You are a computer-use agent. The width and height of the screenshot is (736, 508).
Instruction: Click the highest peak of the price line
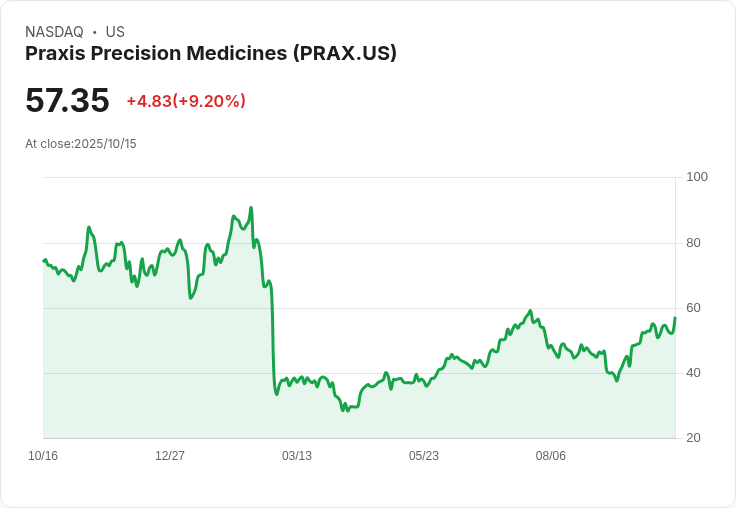tap(251, 208)
